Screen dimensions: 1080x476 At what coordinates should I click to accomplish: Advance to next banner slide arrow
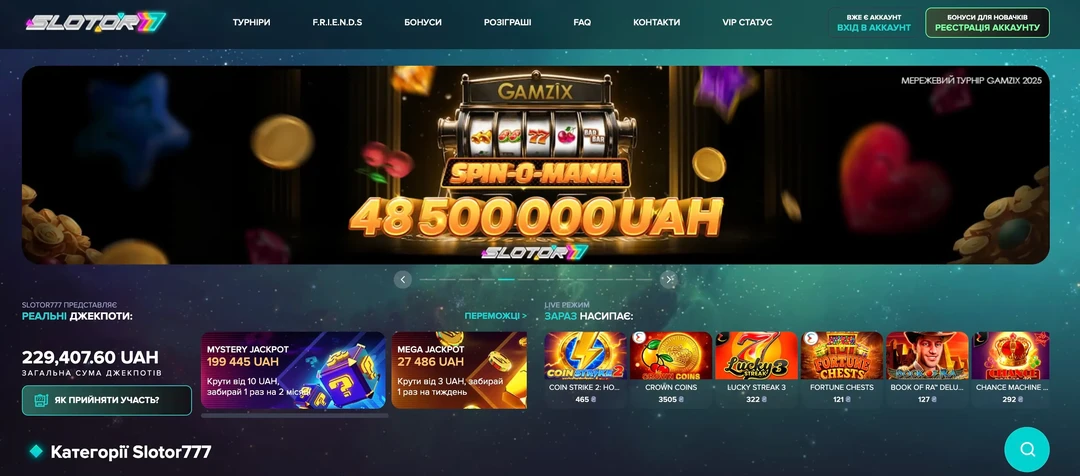(x=668, y=279)
